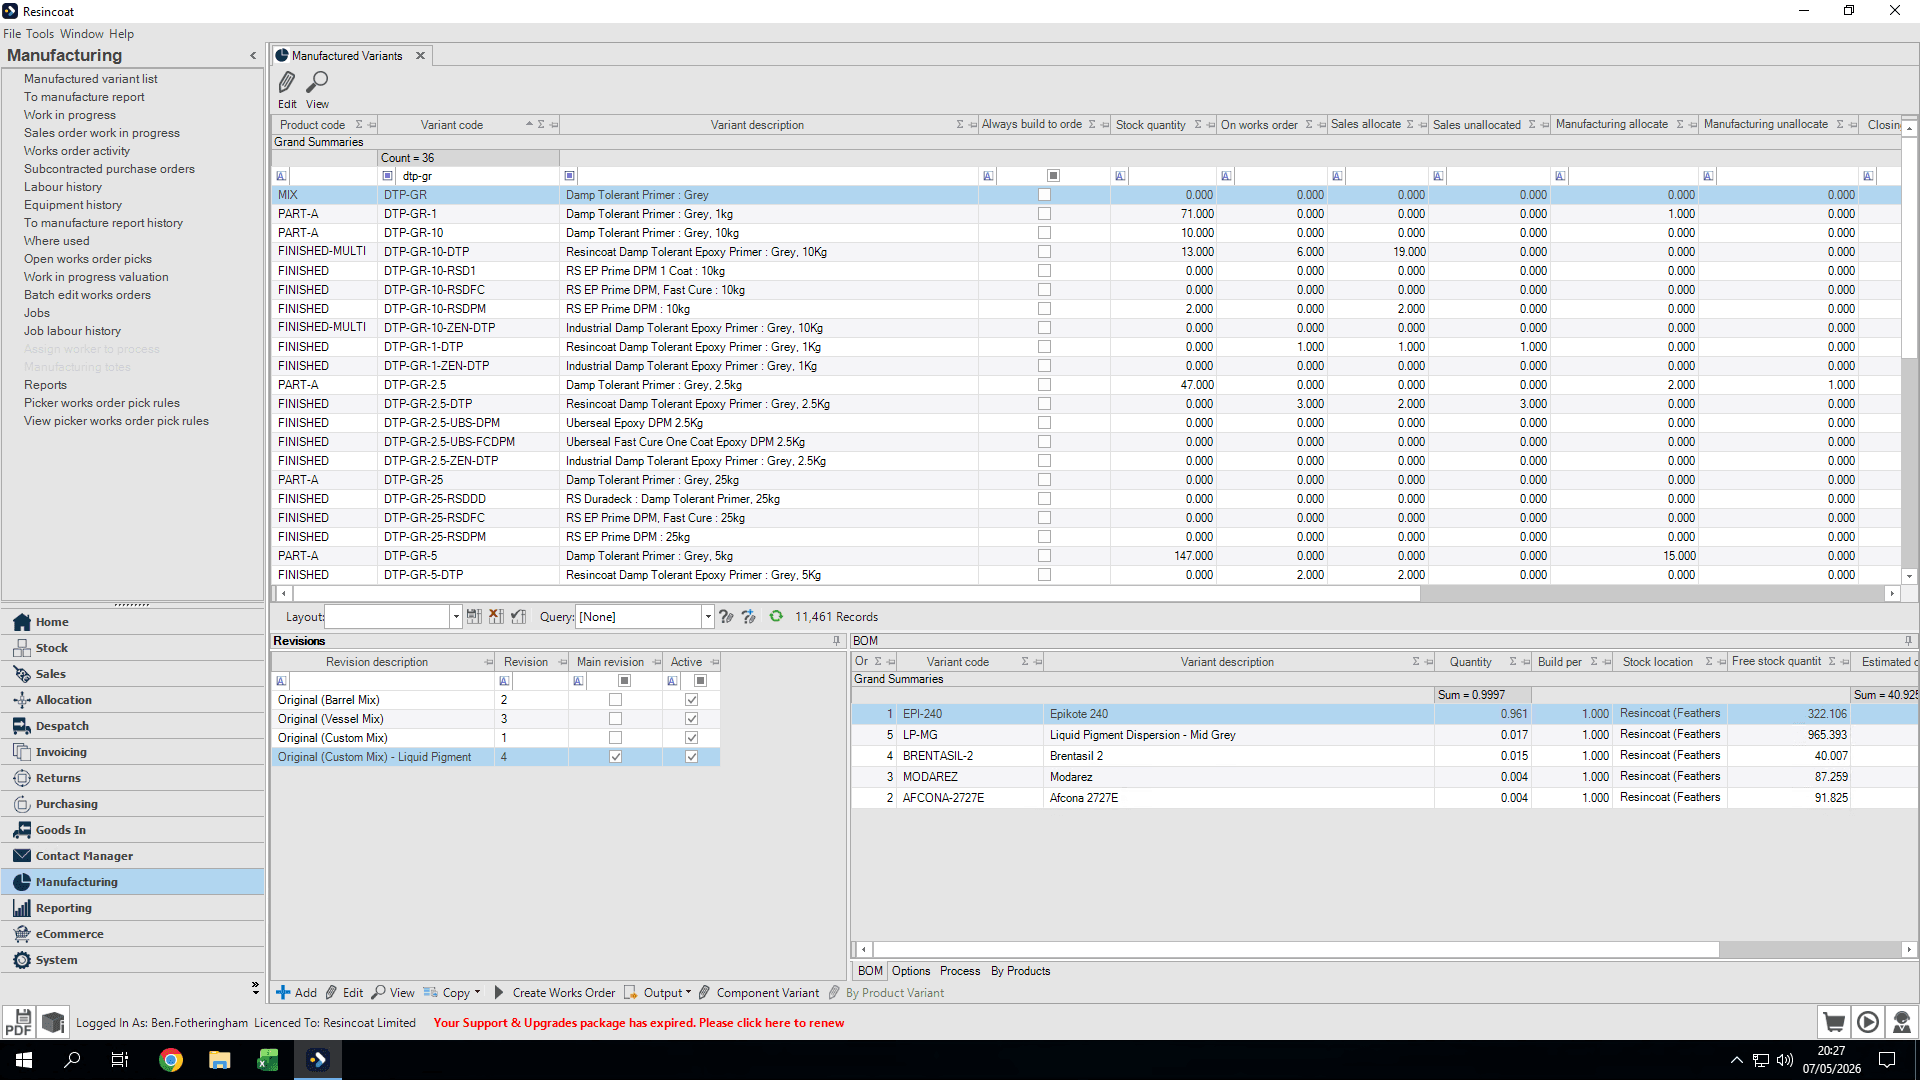
Task: Close the Manufactured Variants tab
Action: (421, 56)
